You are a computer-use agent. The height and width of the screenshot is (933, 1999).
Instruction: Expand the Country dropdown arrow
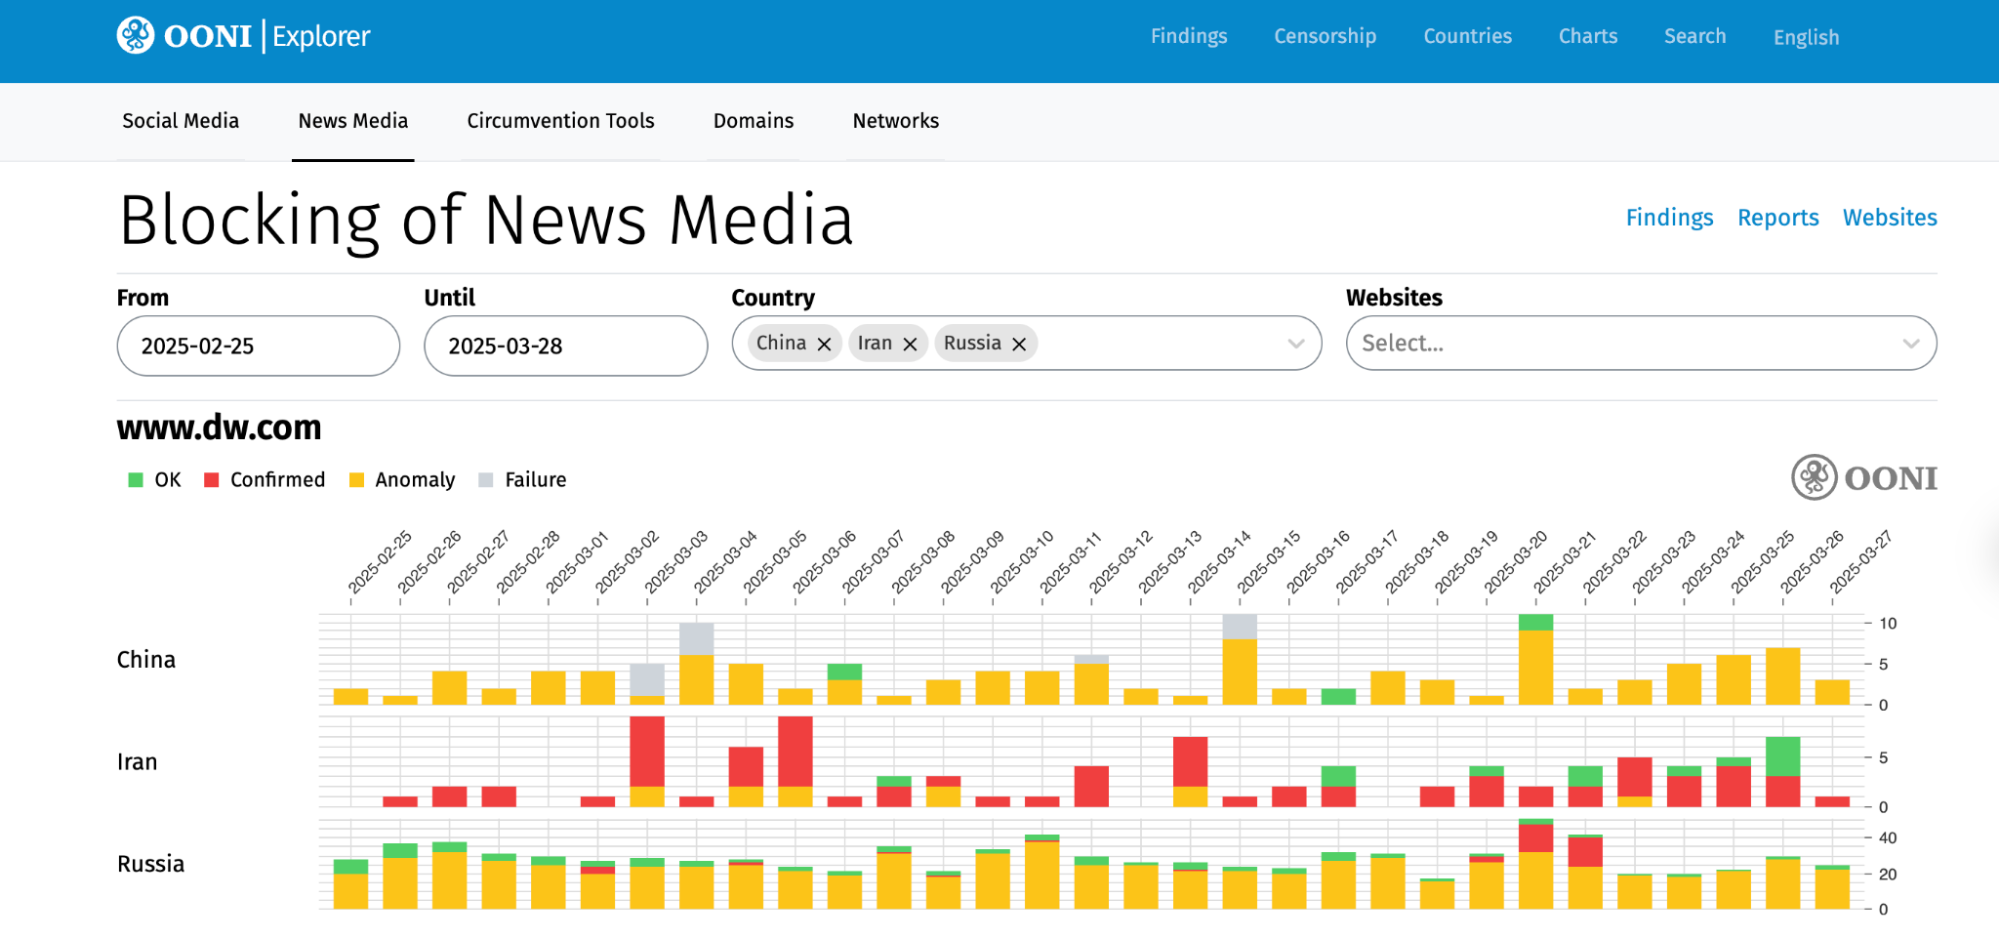coord(1296,344)
